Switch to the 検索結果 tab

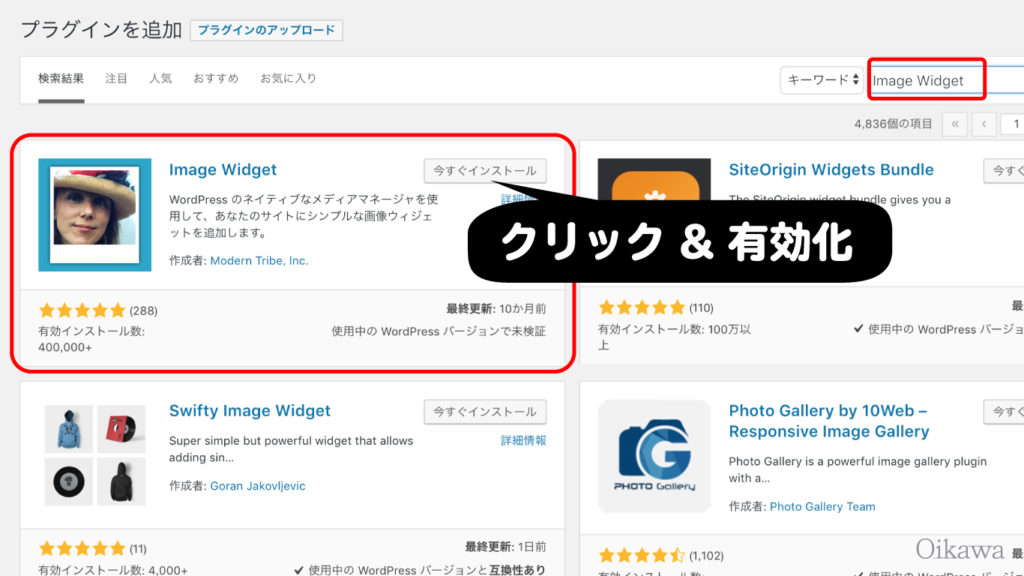(61, 78)
